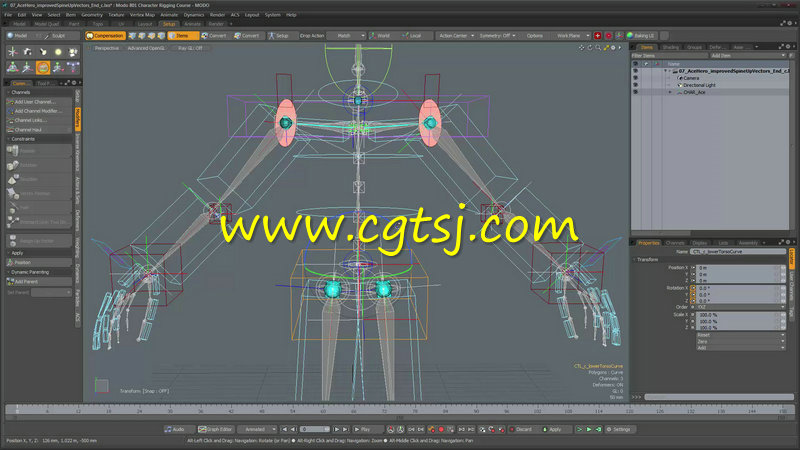This screenshot has width=800, height=450.
Task: Switch to the Animate layout tab
Action: pyautogui.click(x=192, y=24)
